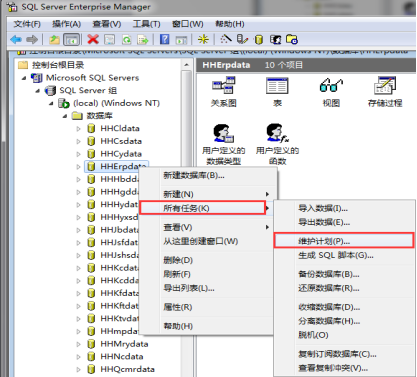The image size is (417, 377).
Task: Open the 视图 views glasses icon
Action: coord(331,92)
